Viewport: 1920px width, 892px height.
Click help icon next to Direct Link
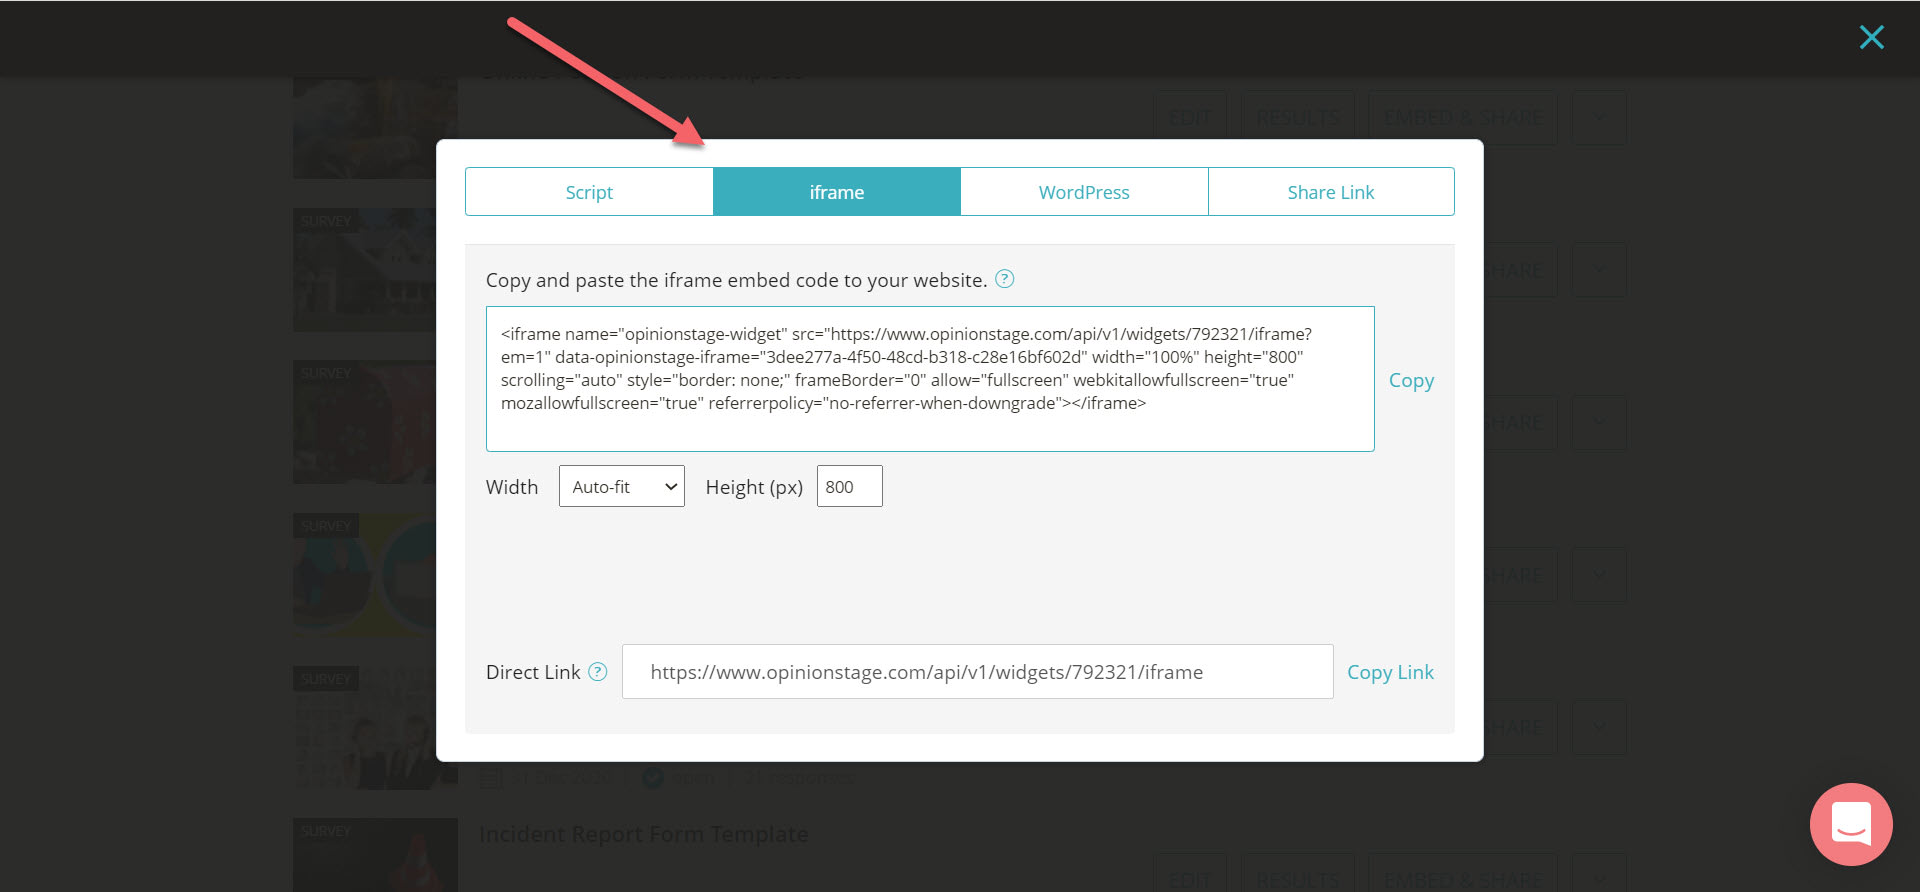[x=598, y=672]
